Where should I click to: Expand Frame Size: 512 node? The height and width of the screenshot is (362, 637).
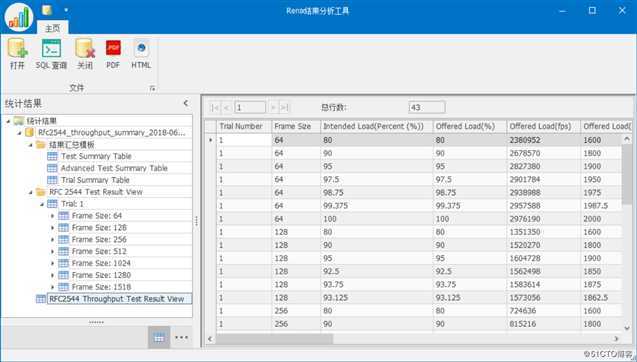coord(52,251)
